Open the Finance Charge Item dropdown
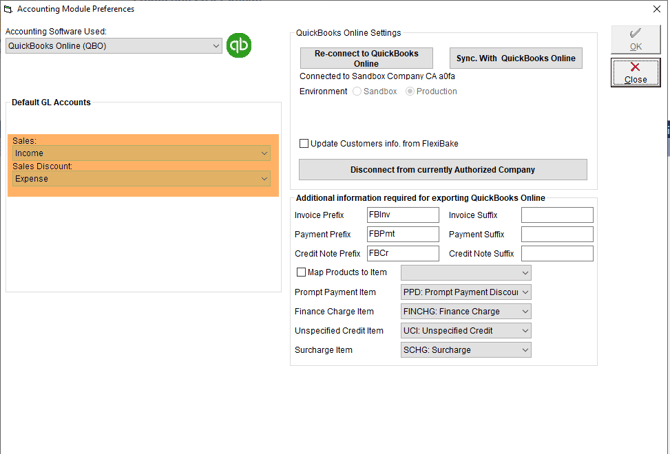The width and height of the screenshot is (670, 454). tap(466, 311)
